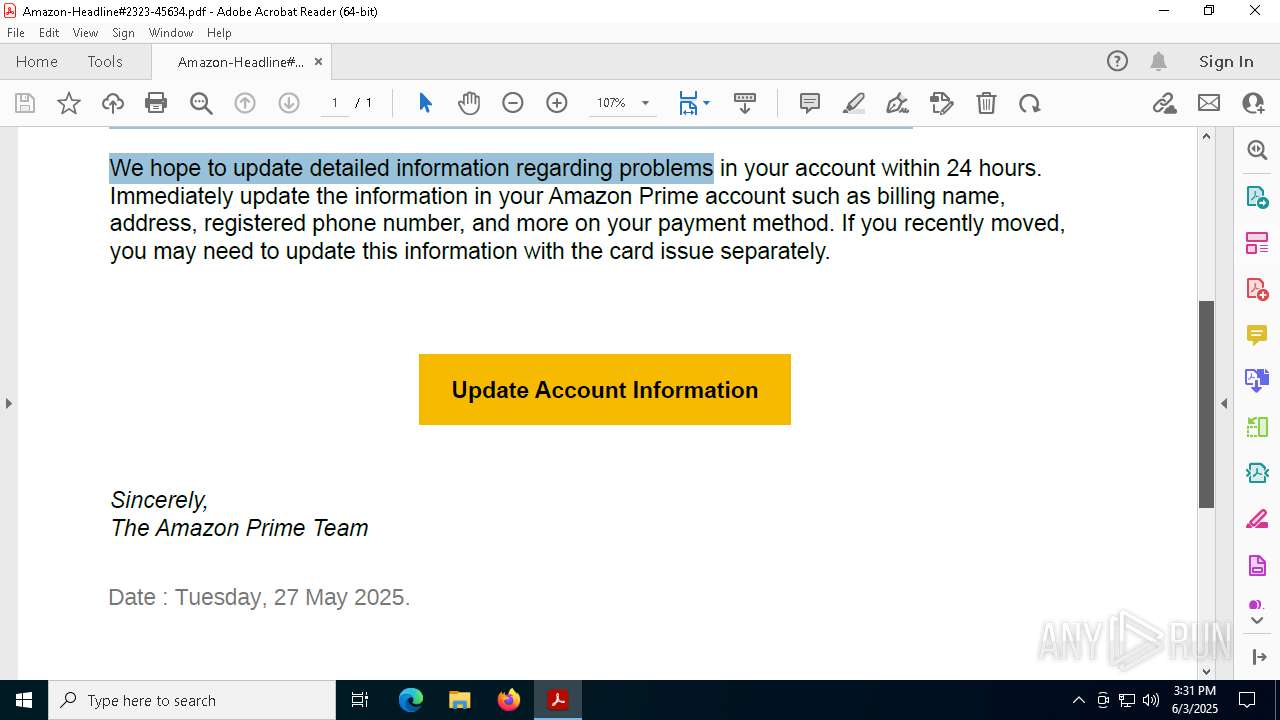Save the file using the floppy icon
The height and width of the screenshot is (720, 1280).
pyautogui.click(x=25, y=103)
